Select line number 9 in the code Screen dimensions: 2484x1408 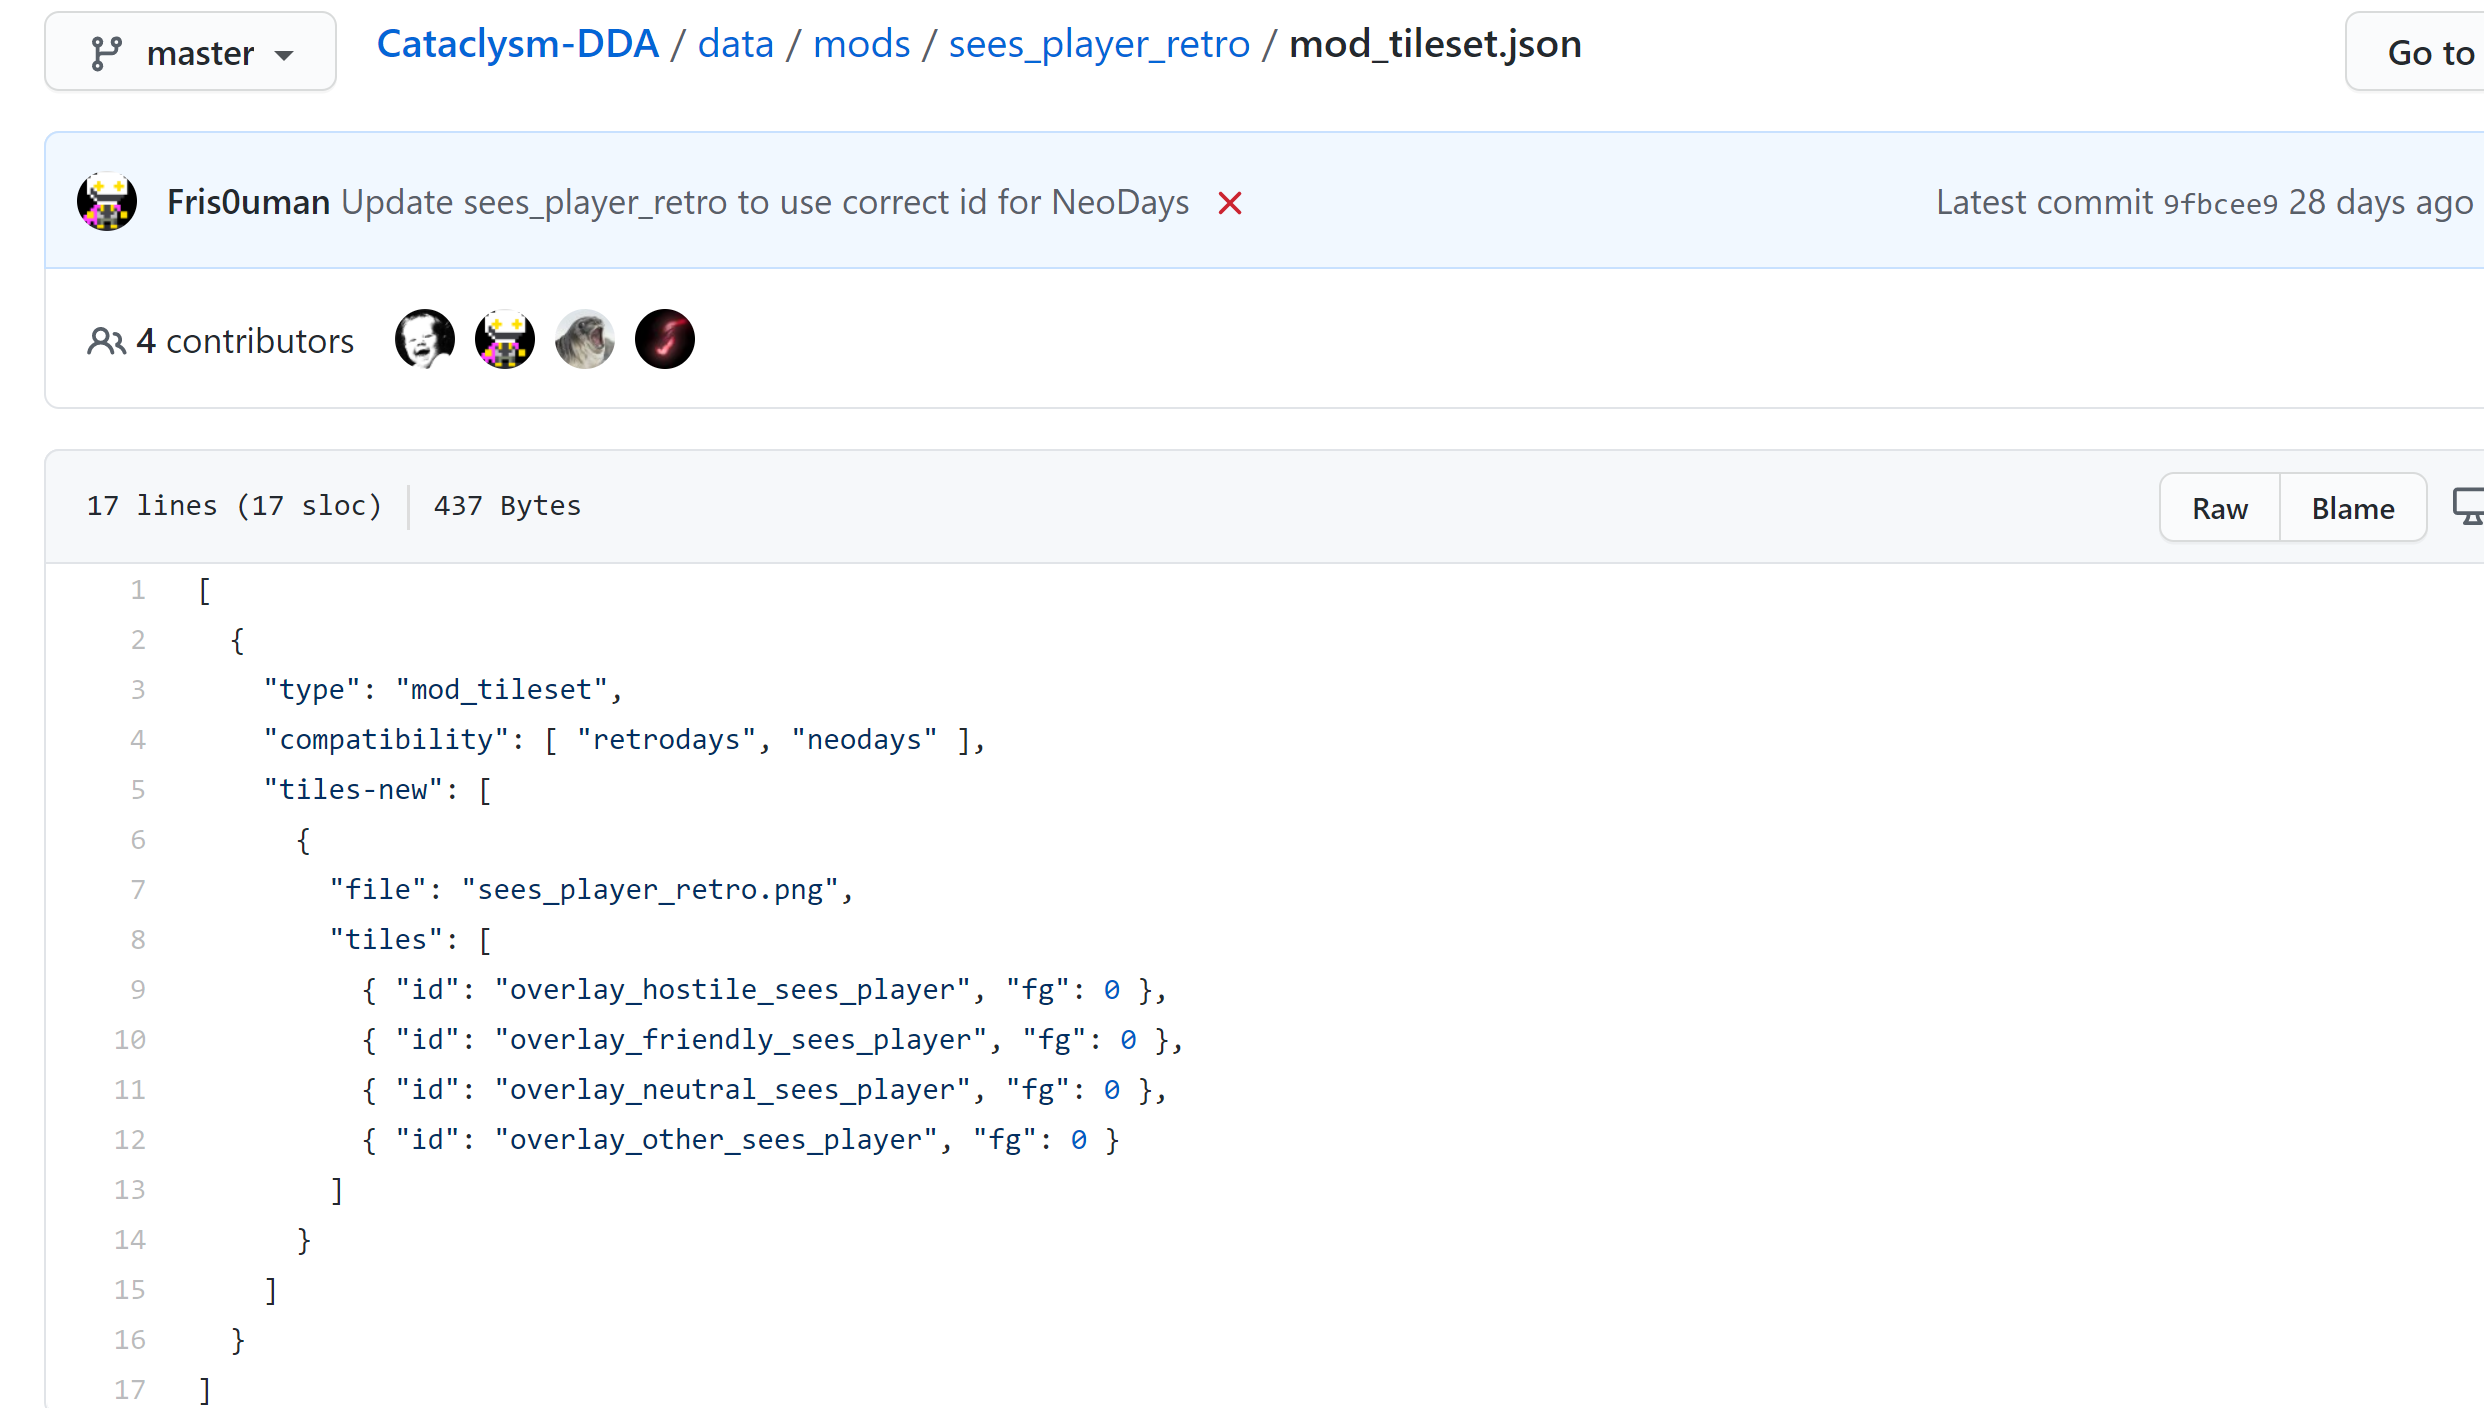point(138,989)
